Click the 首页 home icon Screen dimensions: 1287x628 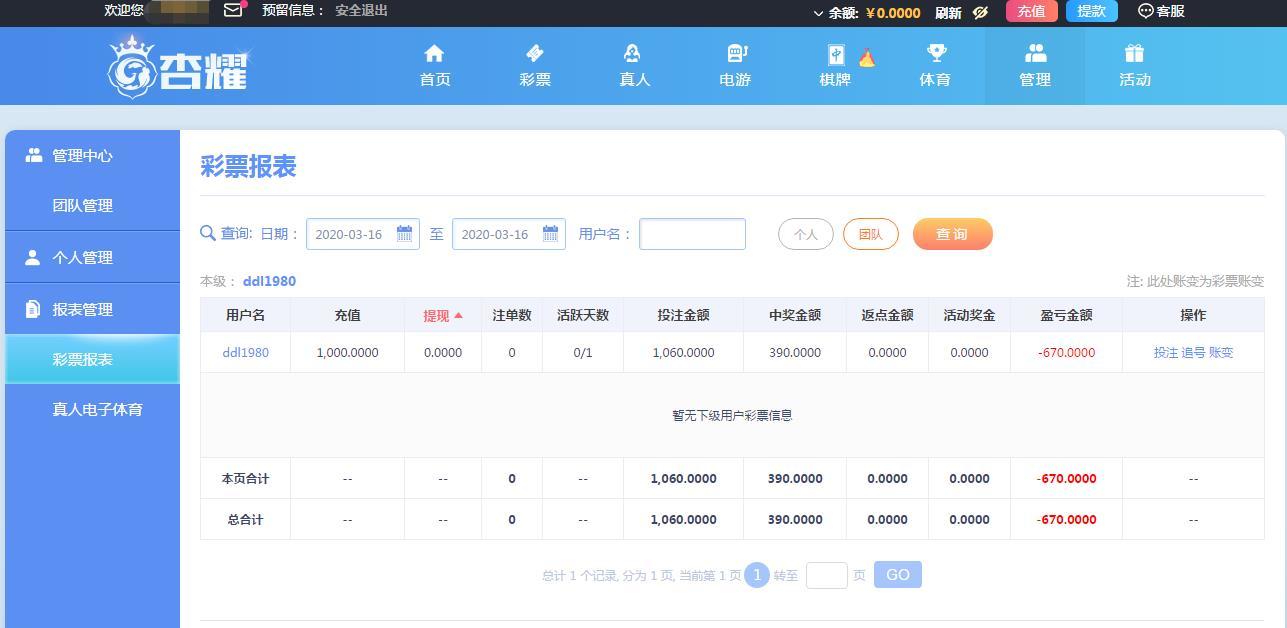pos(434,53)
